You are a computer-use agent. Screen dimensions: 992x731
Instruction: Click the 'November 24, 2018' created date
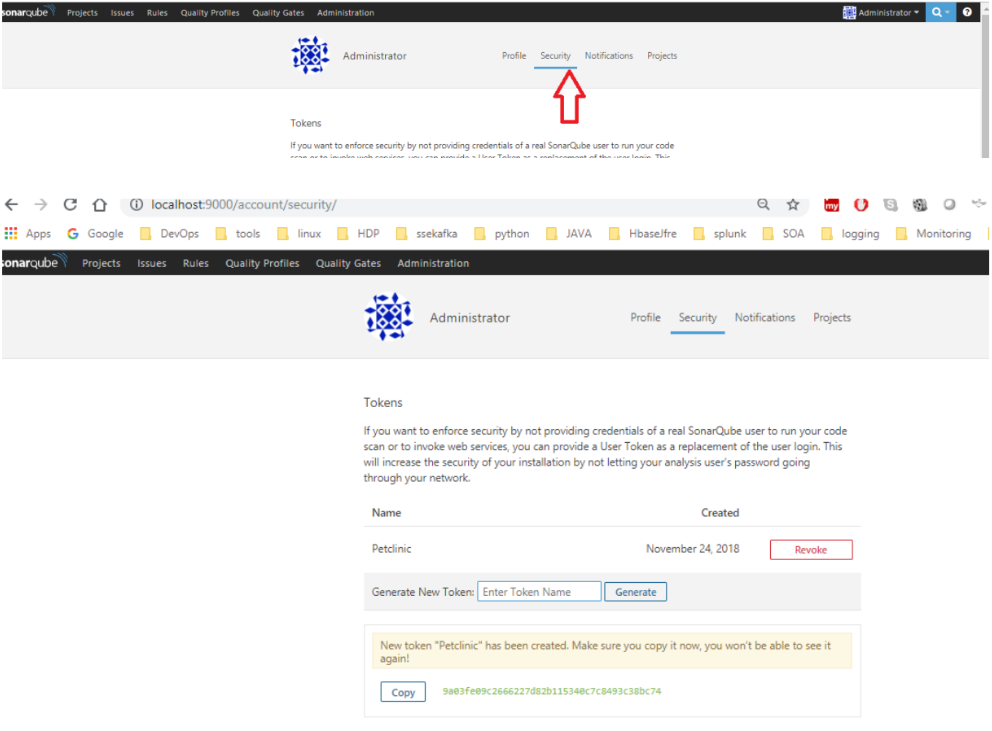click(x=693, y=549)
